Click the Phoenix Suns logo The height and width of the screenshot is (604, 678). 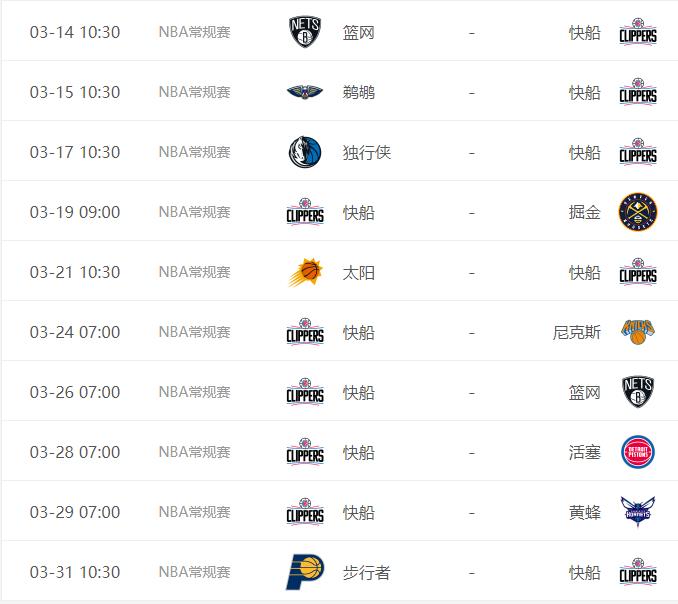pos(305,272)
